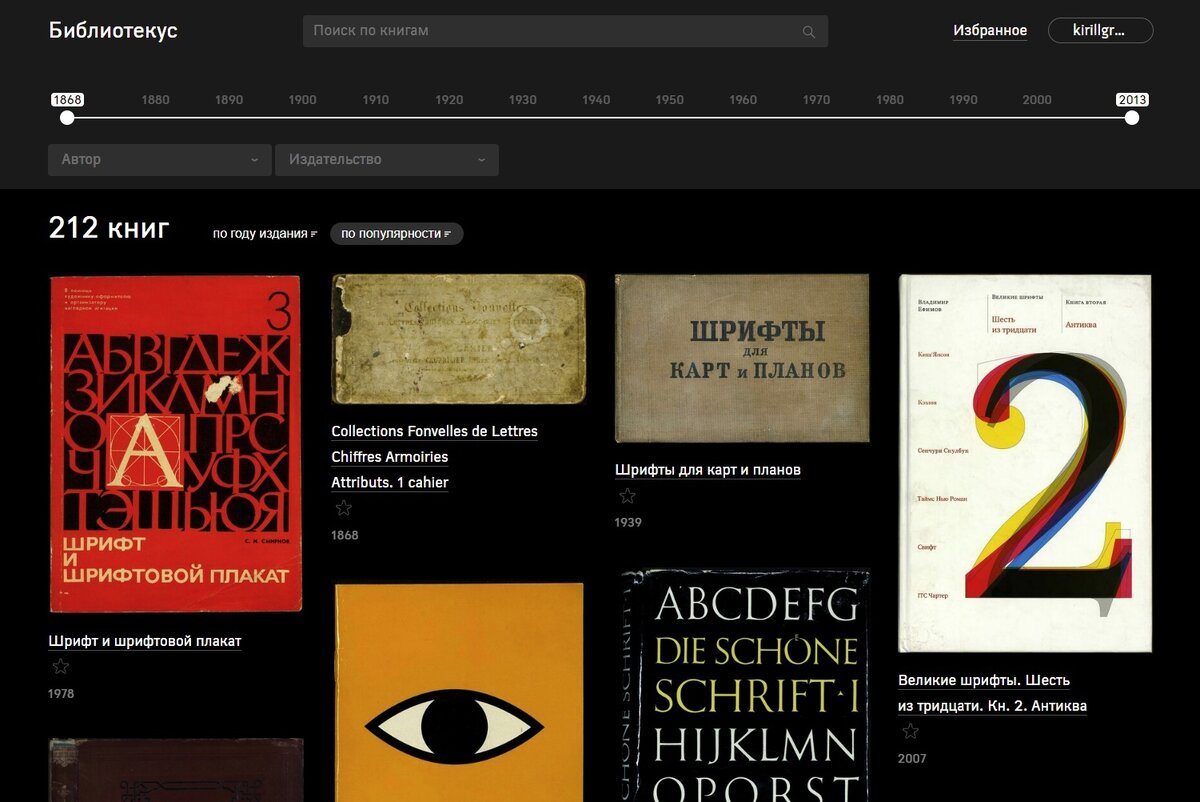Open the orange cover with eye
This screenshot has width=1200, height=802.
click(x=459, y=693)
